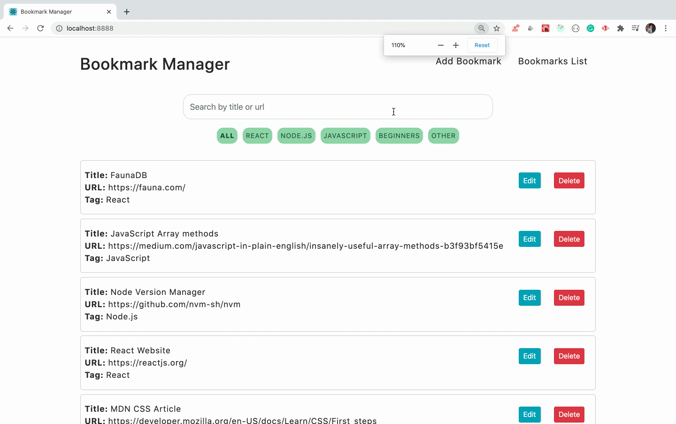Edit the JavaScript Array methods bookmark

[529, 239]
